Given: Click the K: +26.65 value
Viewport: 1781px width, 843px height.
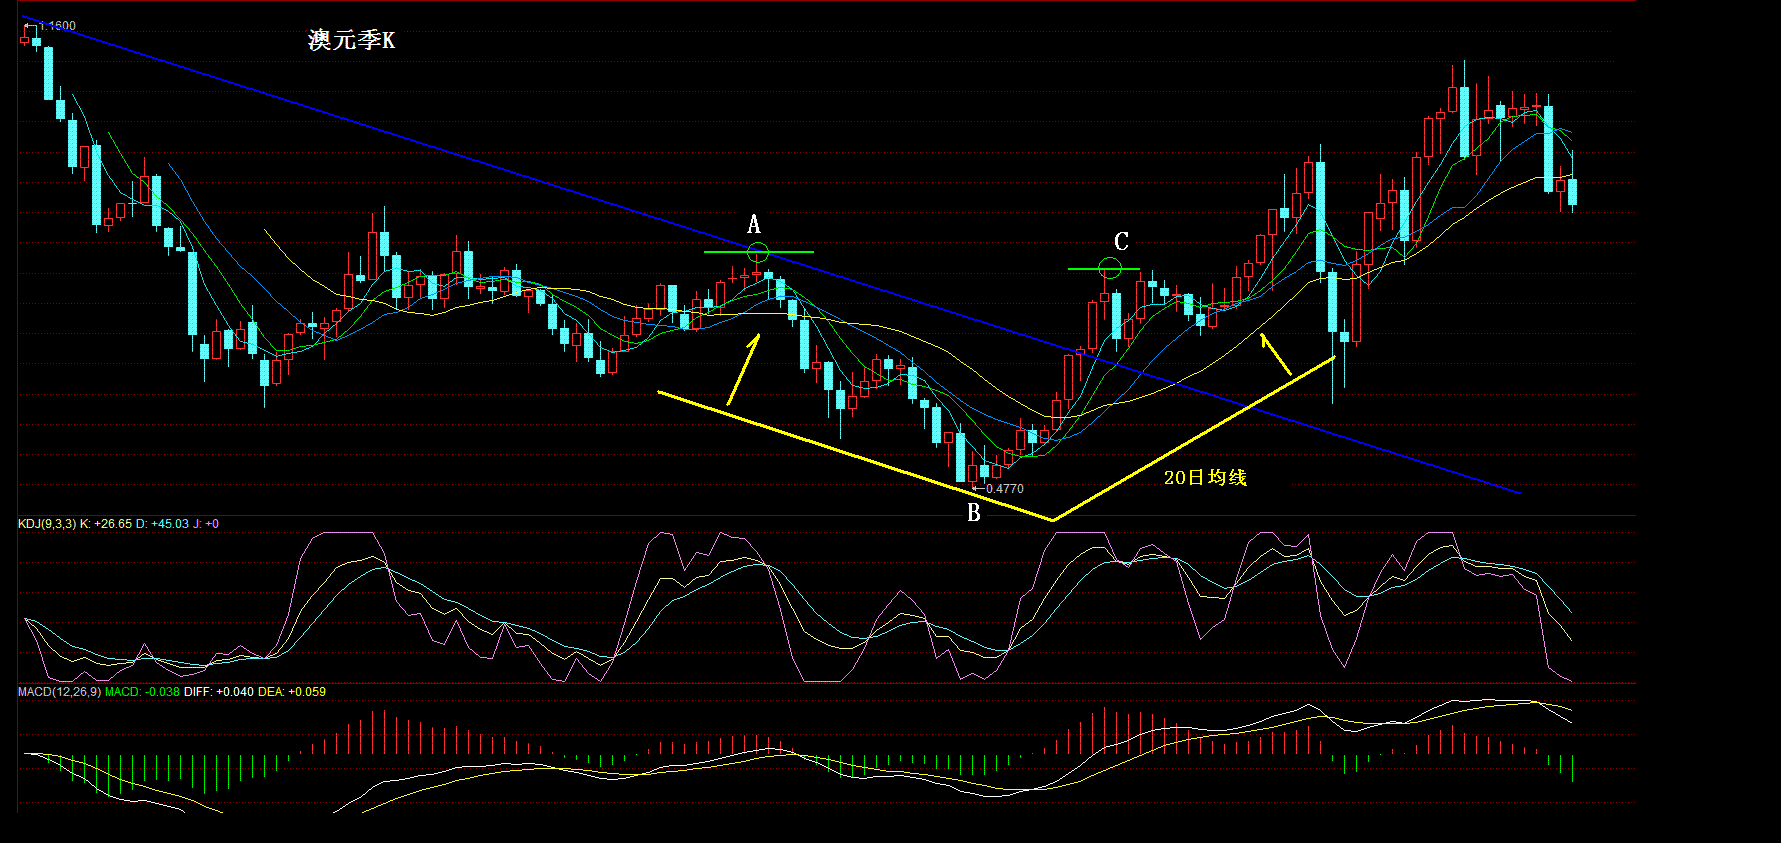Looking at the screenshot, I should pyautogui.click(x=106, y=524).
